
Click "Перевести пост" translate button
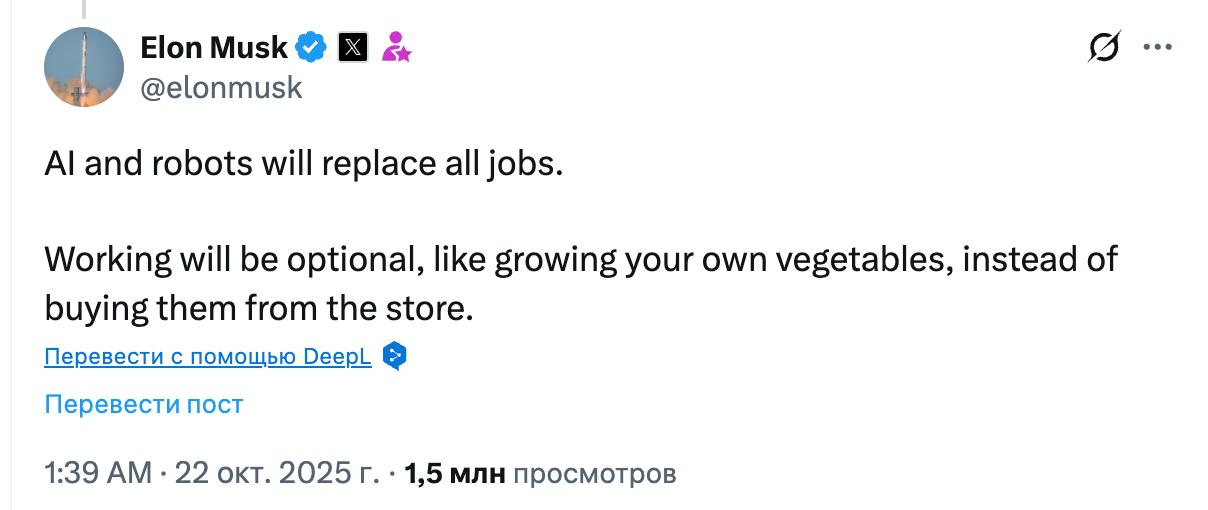pos(144,404)
